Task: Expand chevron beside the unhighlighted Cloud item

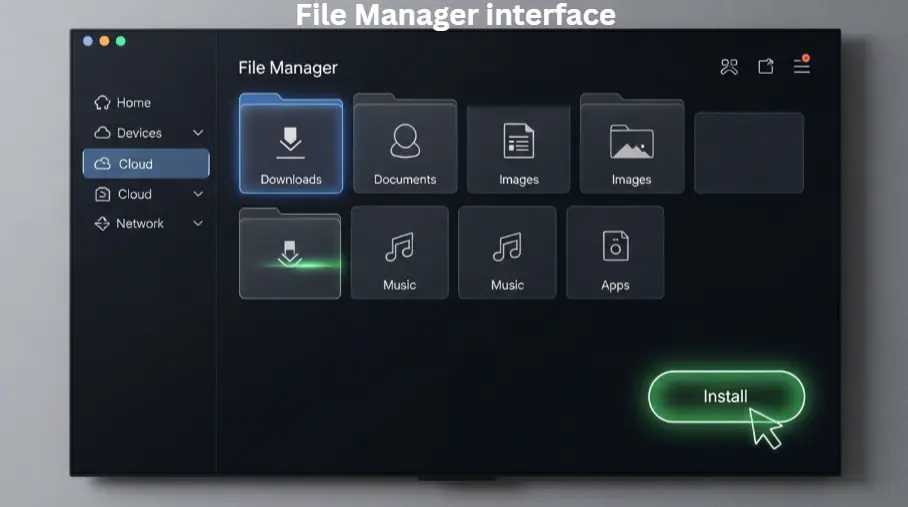Action: (198, 194)
